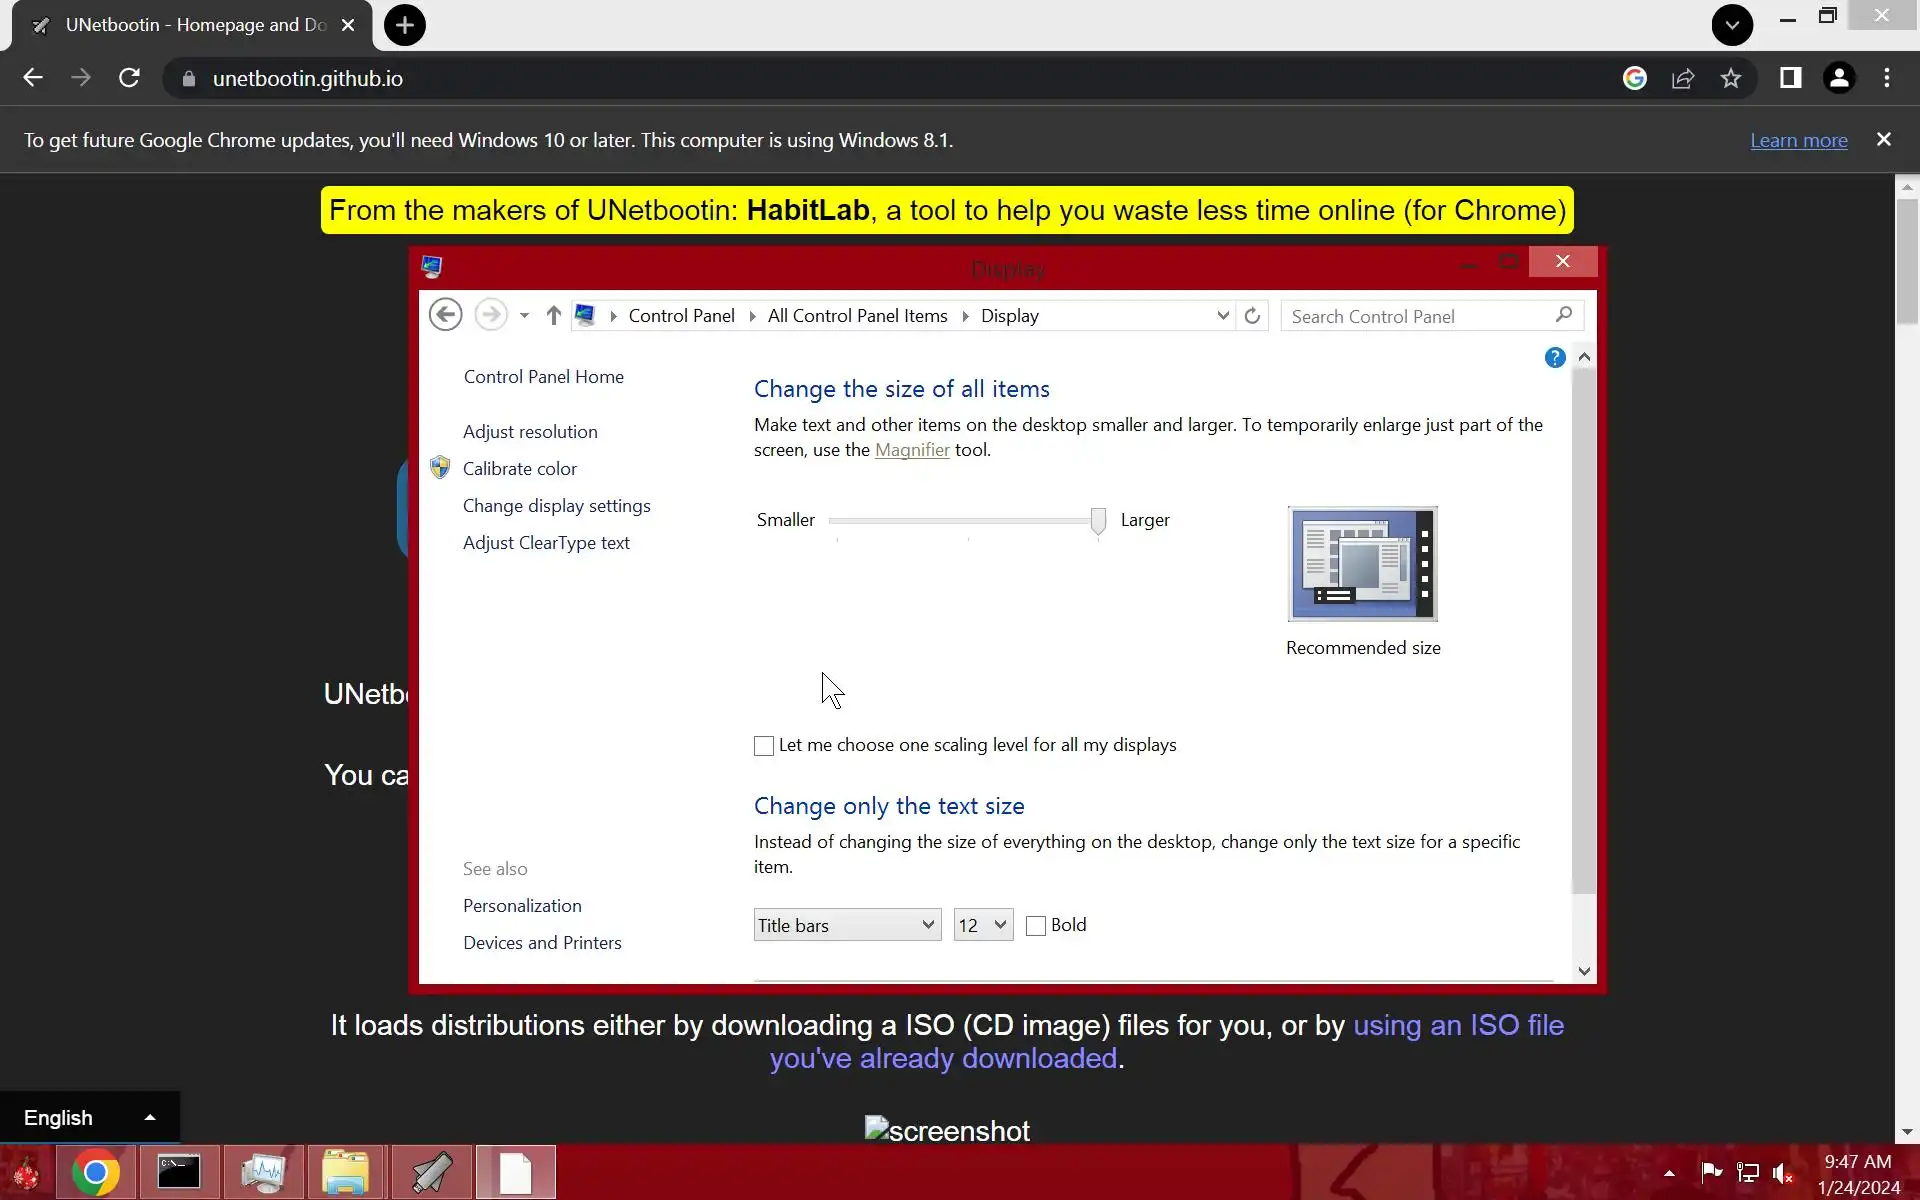
Task: Enable one scaling level for all displays
Action: 764,746
